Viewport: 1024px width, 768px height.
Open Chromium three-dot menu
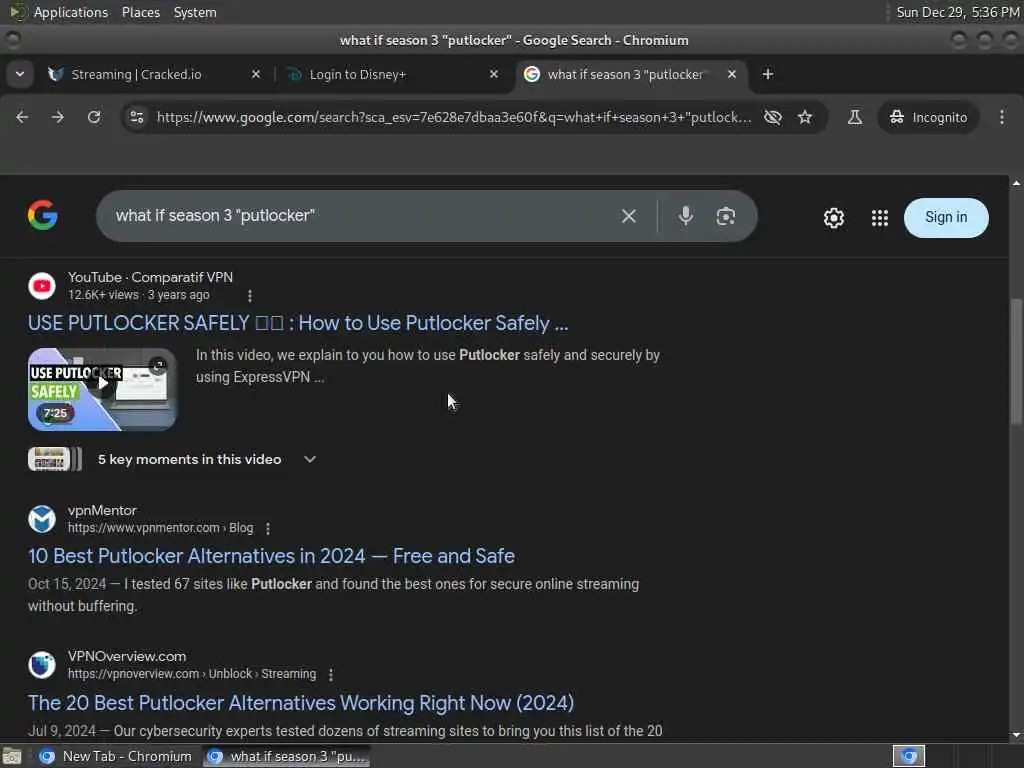coord(1002,117)
